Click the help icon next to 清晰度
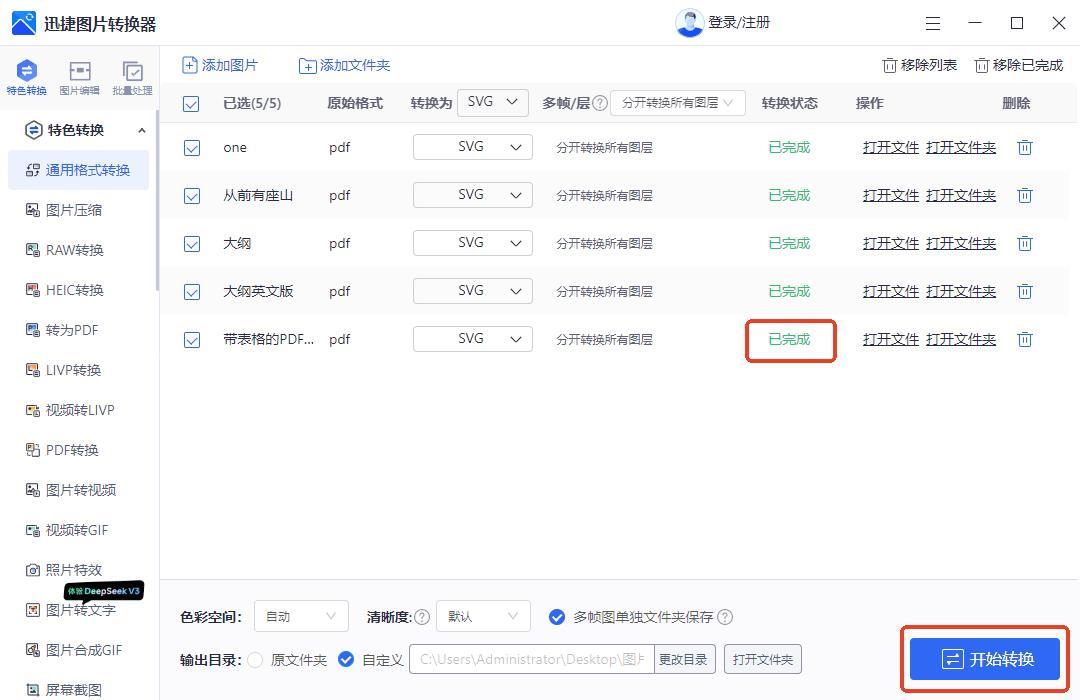The width and height of the screenshot is (1080, 700). pos(422,617)
